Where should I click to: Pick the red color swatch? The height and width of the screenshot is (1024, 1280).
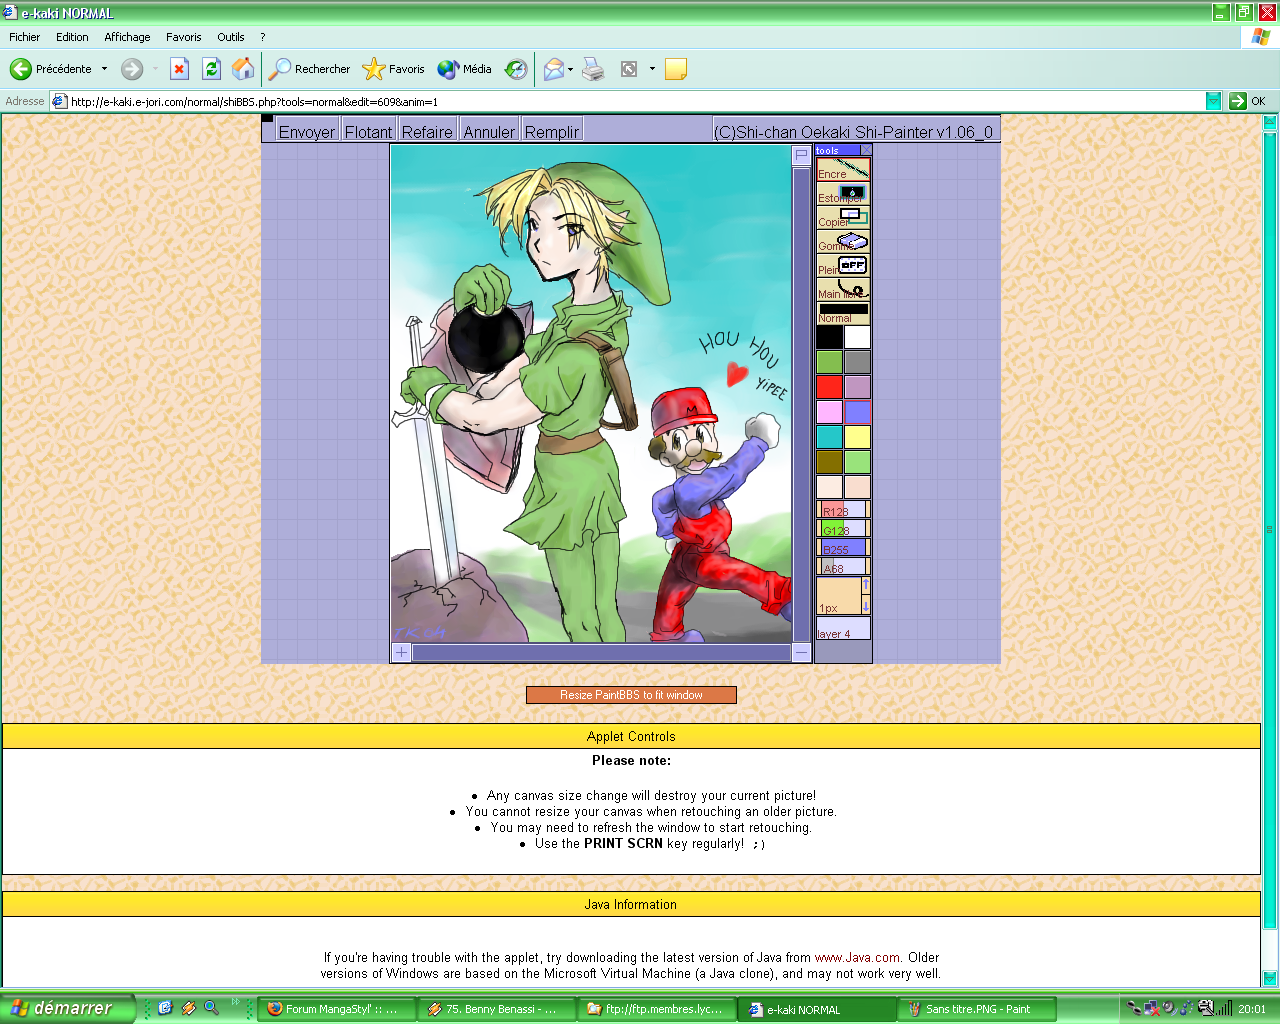pyautogui.click(x=829, y=387)
